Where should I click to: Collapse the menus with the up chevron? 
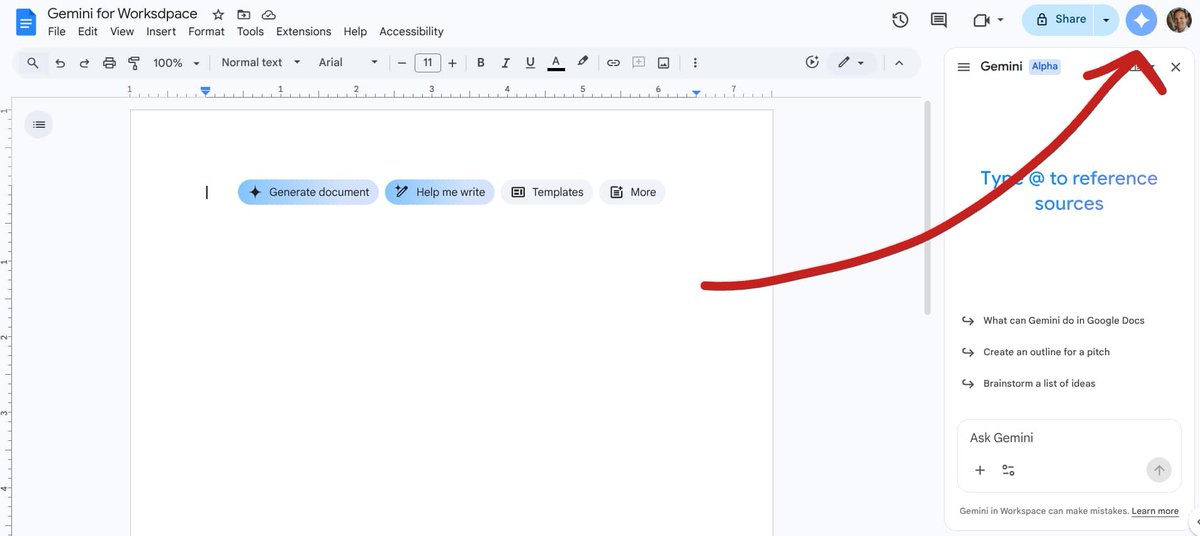coord(899,63)
